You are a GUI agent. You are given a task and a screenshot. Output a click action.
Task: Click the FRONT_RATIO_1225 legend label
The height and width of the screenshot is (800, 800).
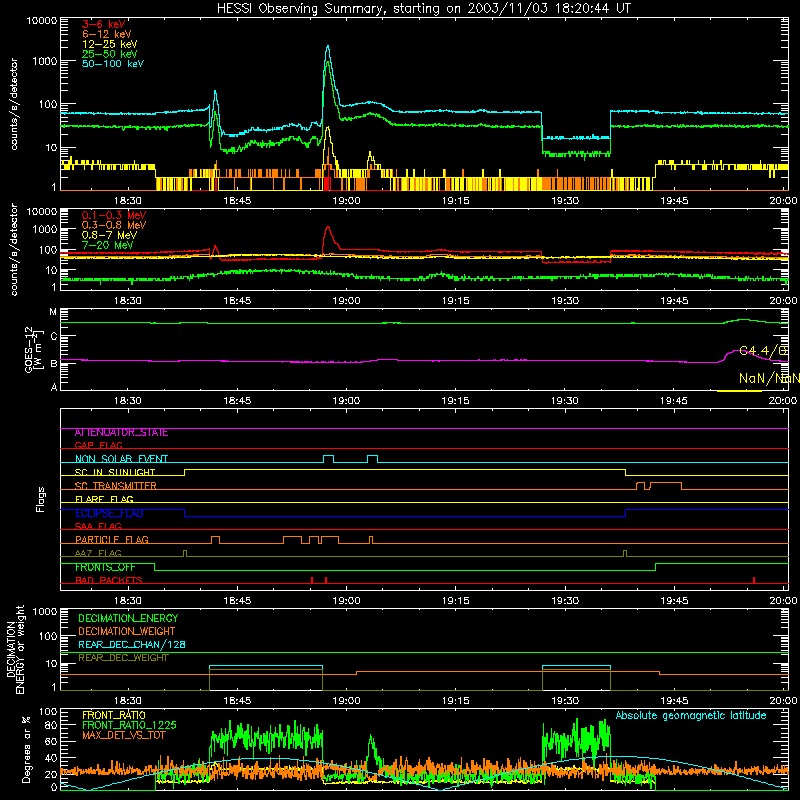(130, 725)
